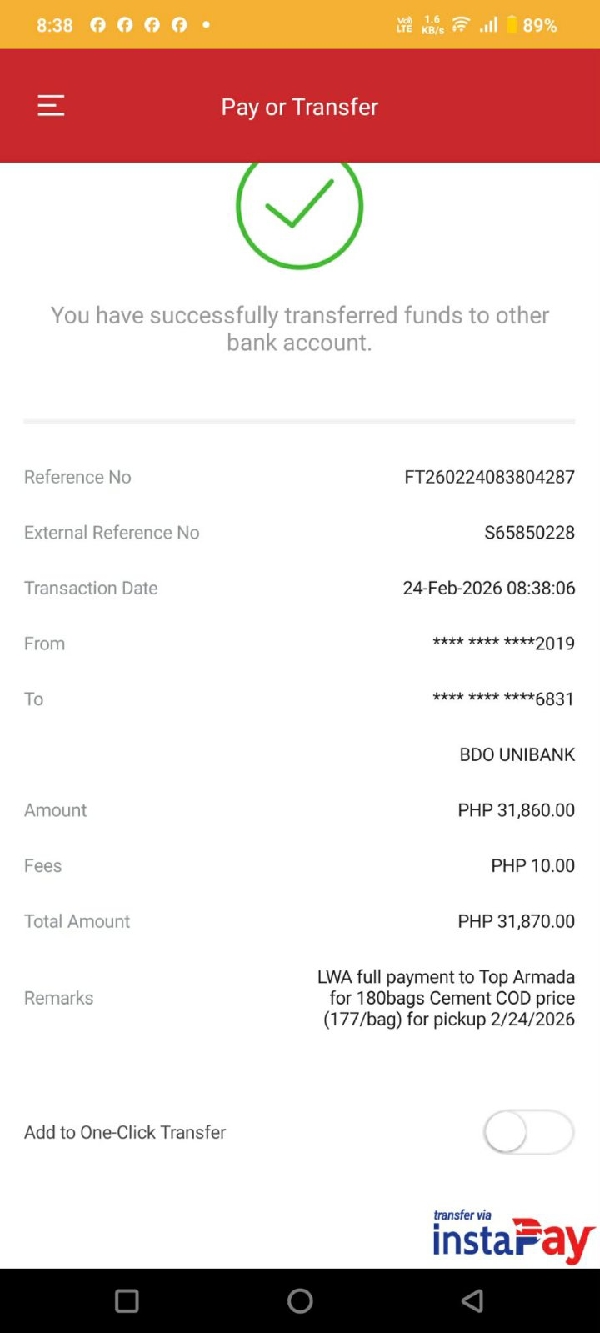Viewport: 600px width, 1333px height.
Task: Tap the Add to One-Click Transfer label
Action: [x=125, y=1133]
